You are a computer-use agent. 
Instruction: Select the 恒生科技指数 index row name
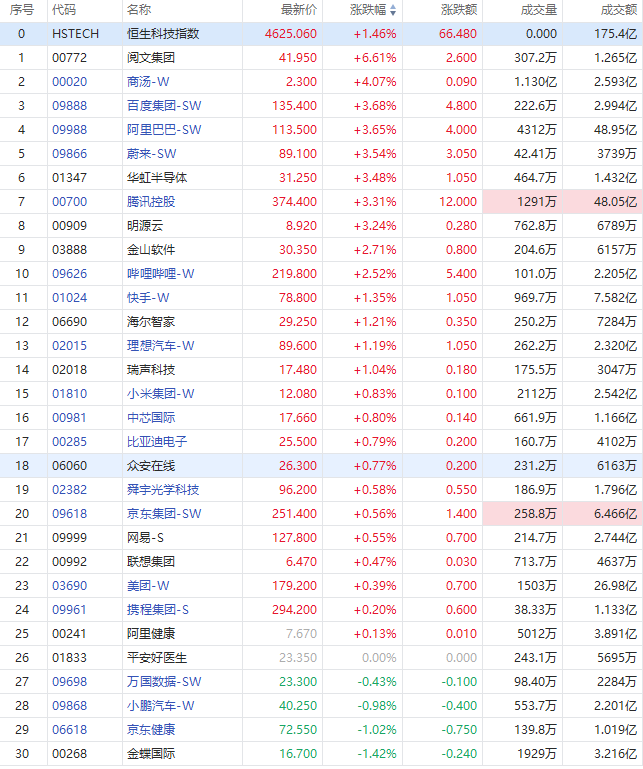pyautogui.click(x=163, y=34)
